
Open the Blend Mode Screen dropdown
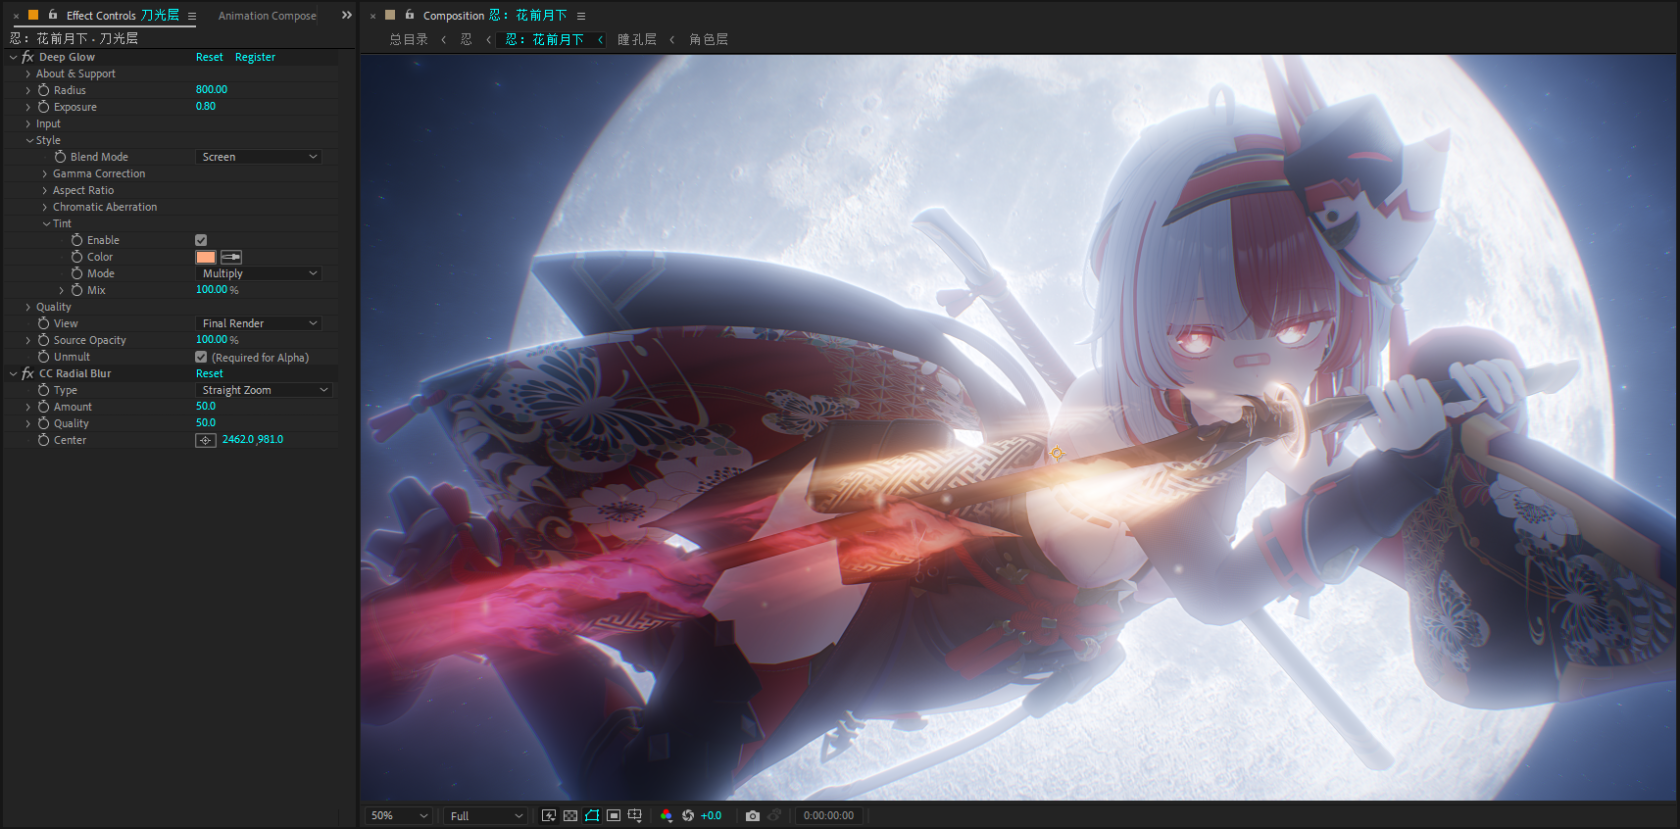[x=258, y=157]
